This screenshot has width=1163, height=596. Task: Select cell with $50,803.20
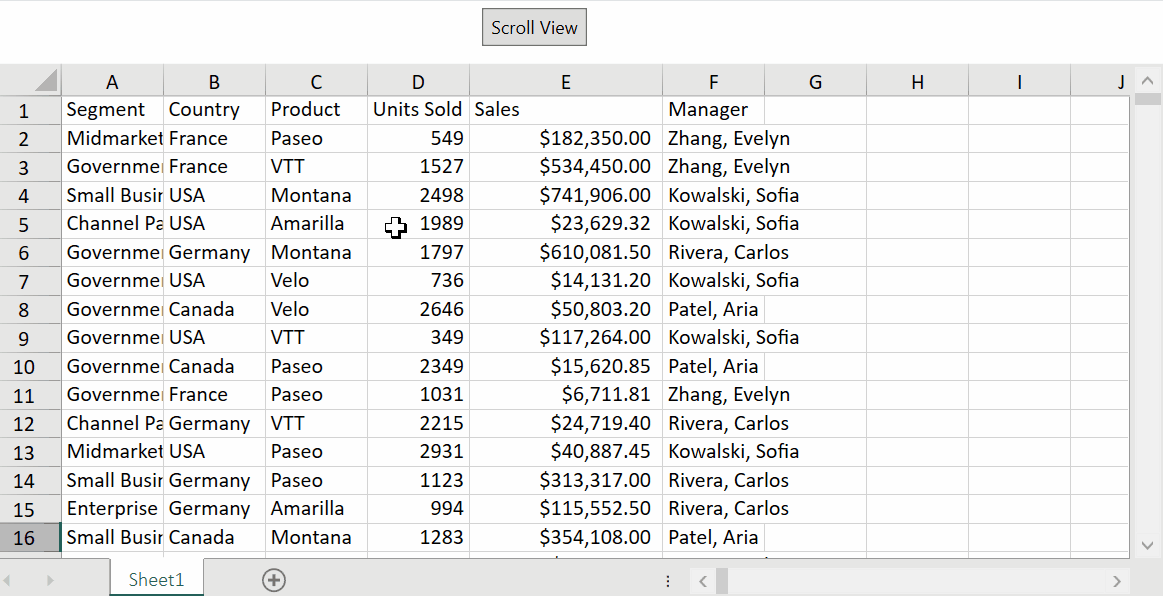click(x=566, y=310)
